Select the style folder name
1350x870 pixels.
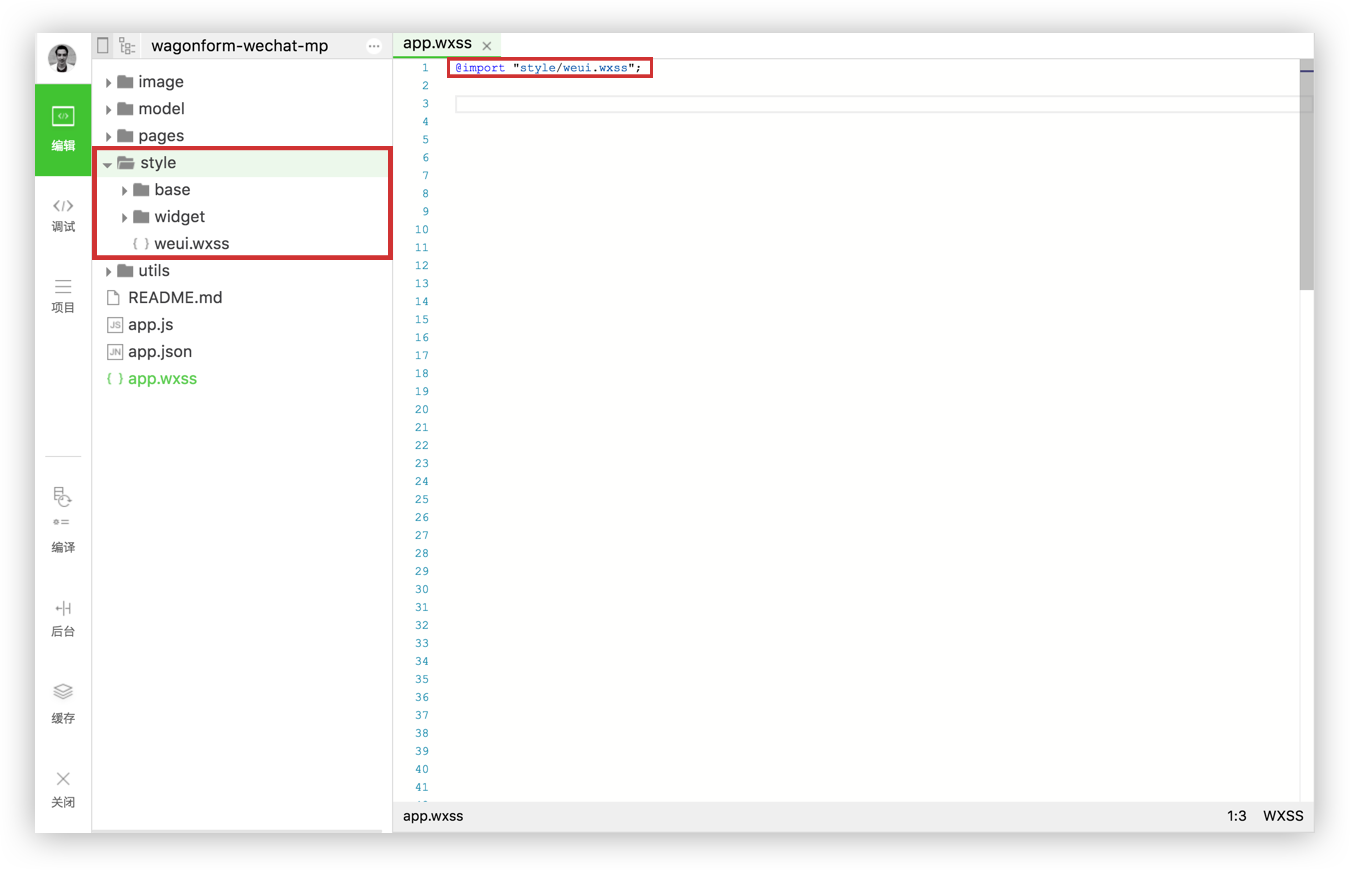coord(158,163)
